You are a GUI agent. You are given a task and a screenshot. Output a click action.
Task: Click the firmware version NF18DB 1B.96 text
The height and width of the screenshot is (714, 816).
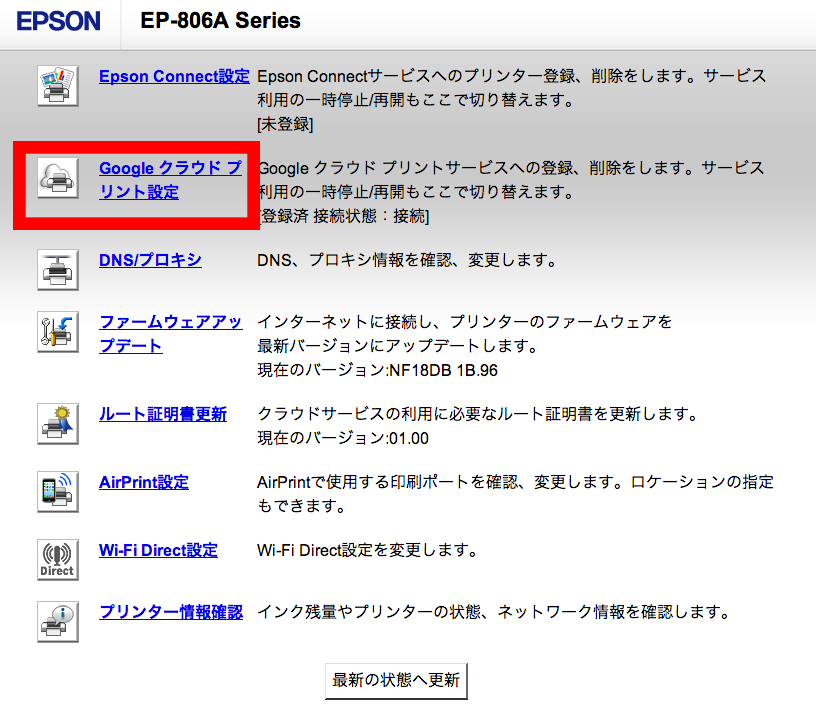443,371
